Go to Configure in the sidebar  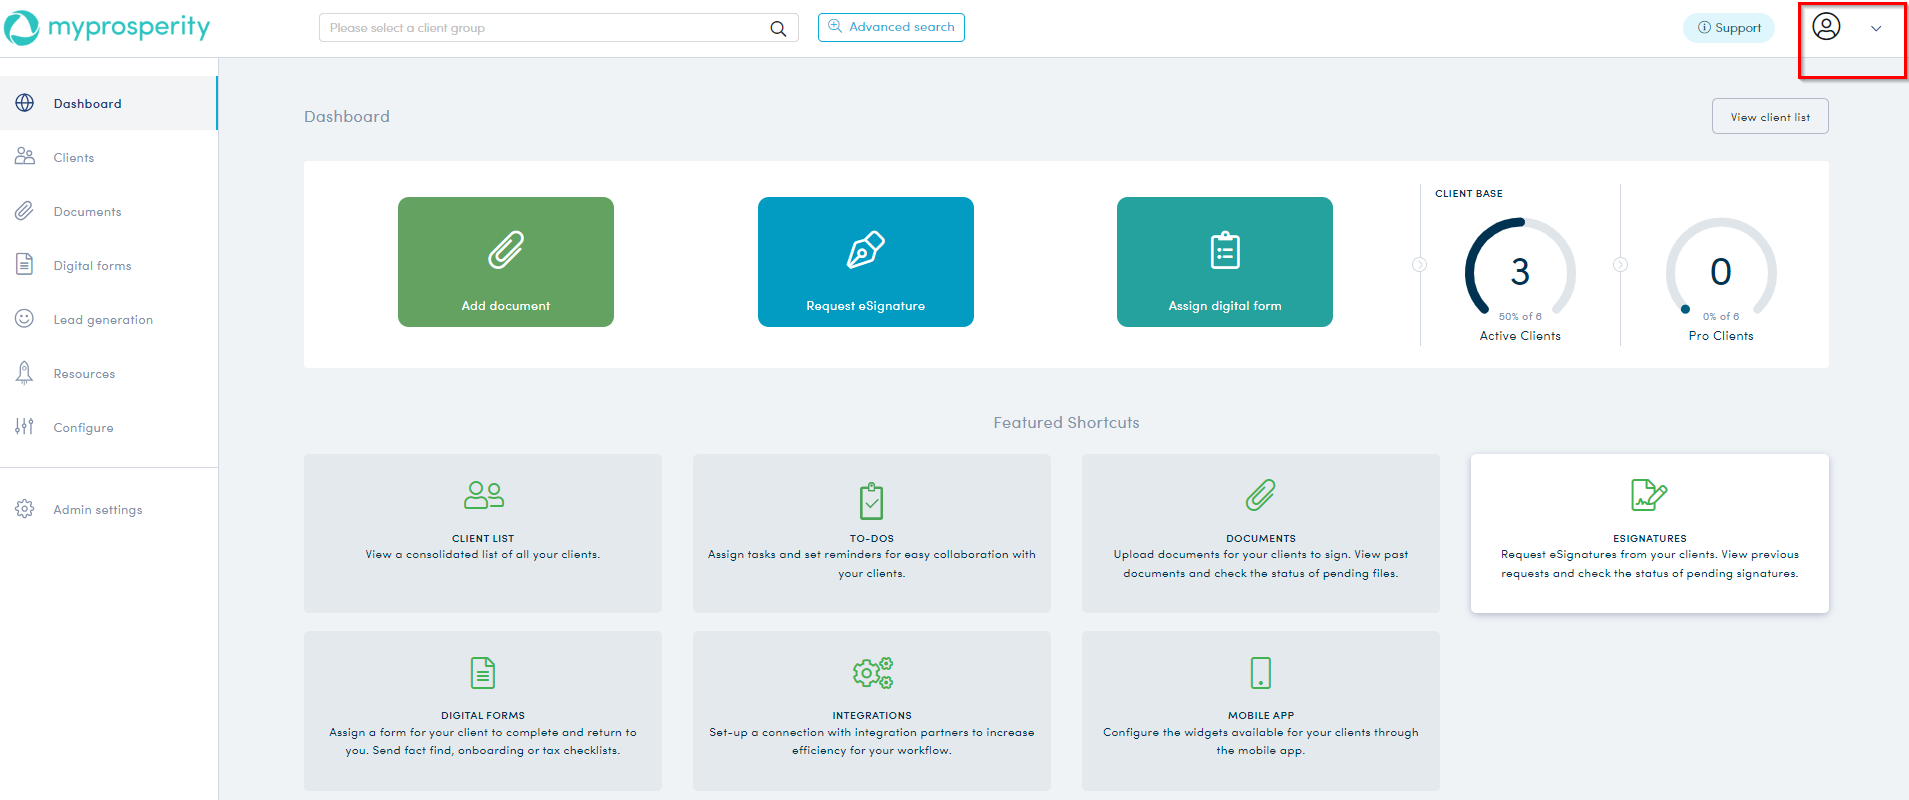click(83, 428)
